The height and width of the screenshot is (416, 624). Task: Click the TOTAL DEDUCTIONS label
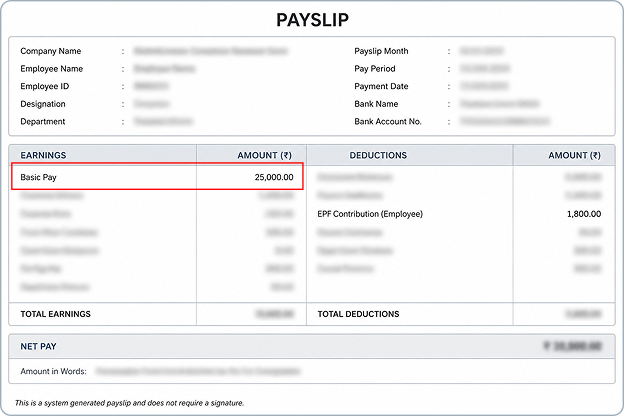[x=358, y=314]
